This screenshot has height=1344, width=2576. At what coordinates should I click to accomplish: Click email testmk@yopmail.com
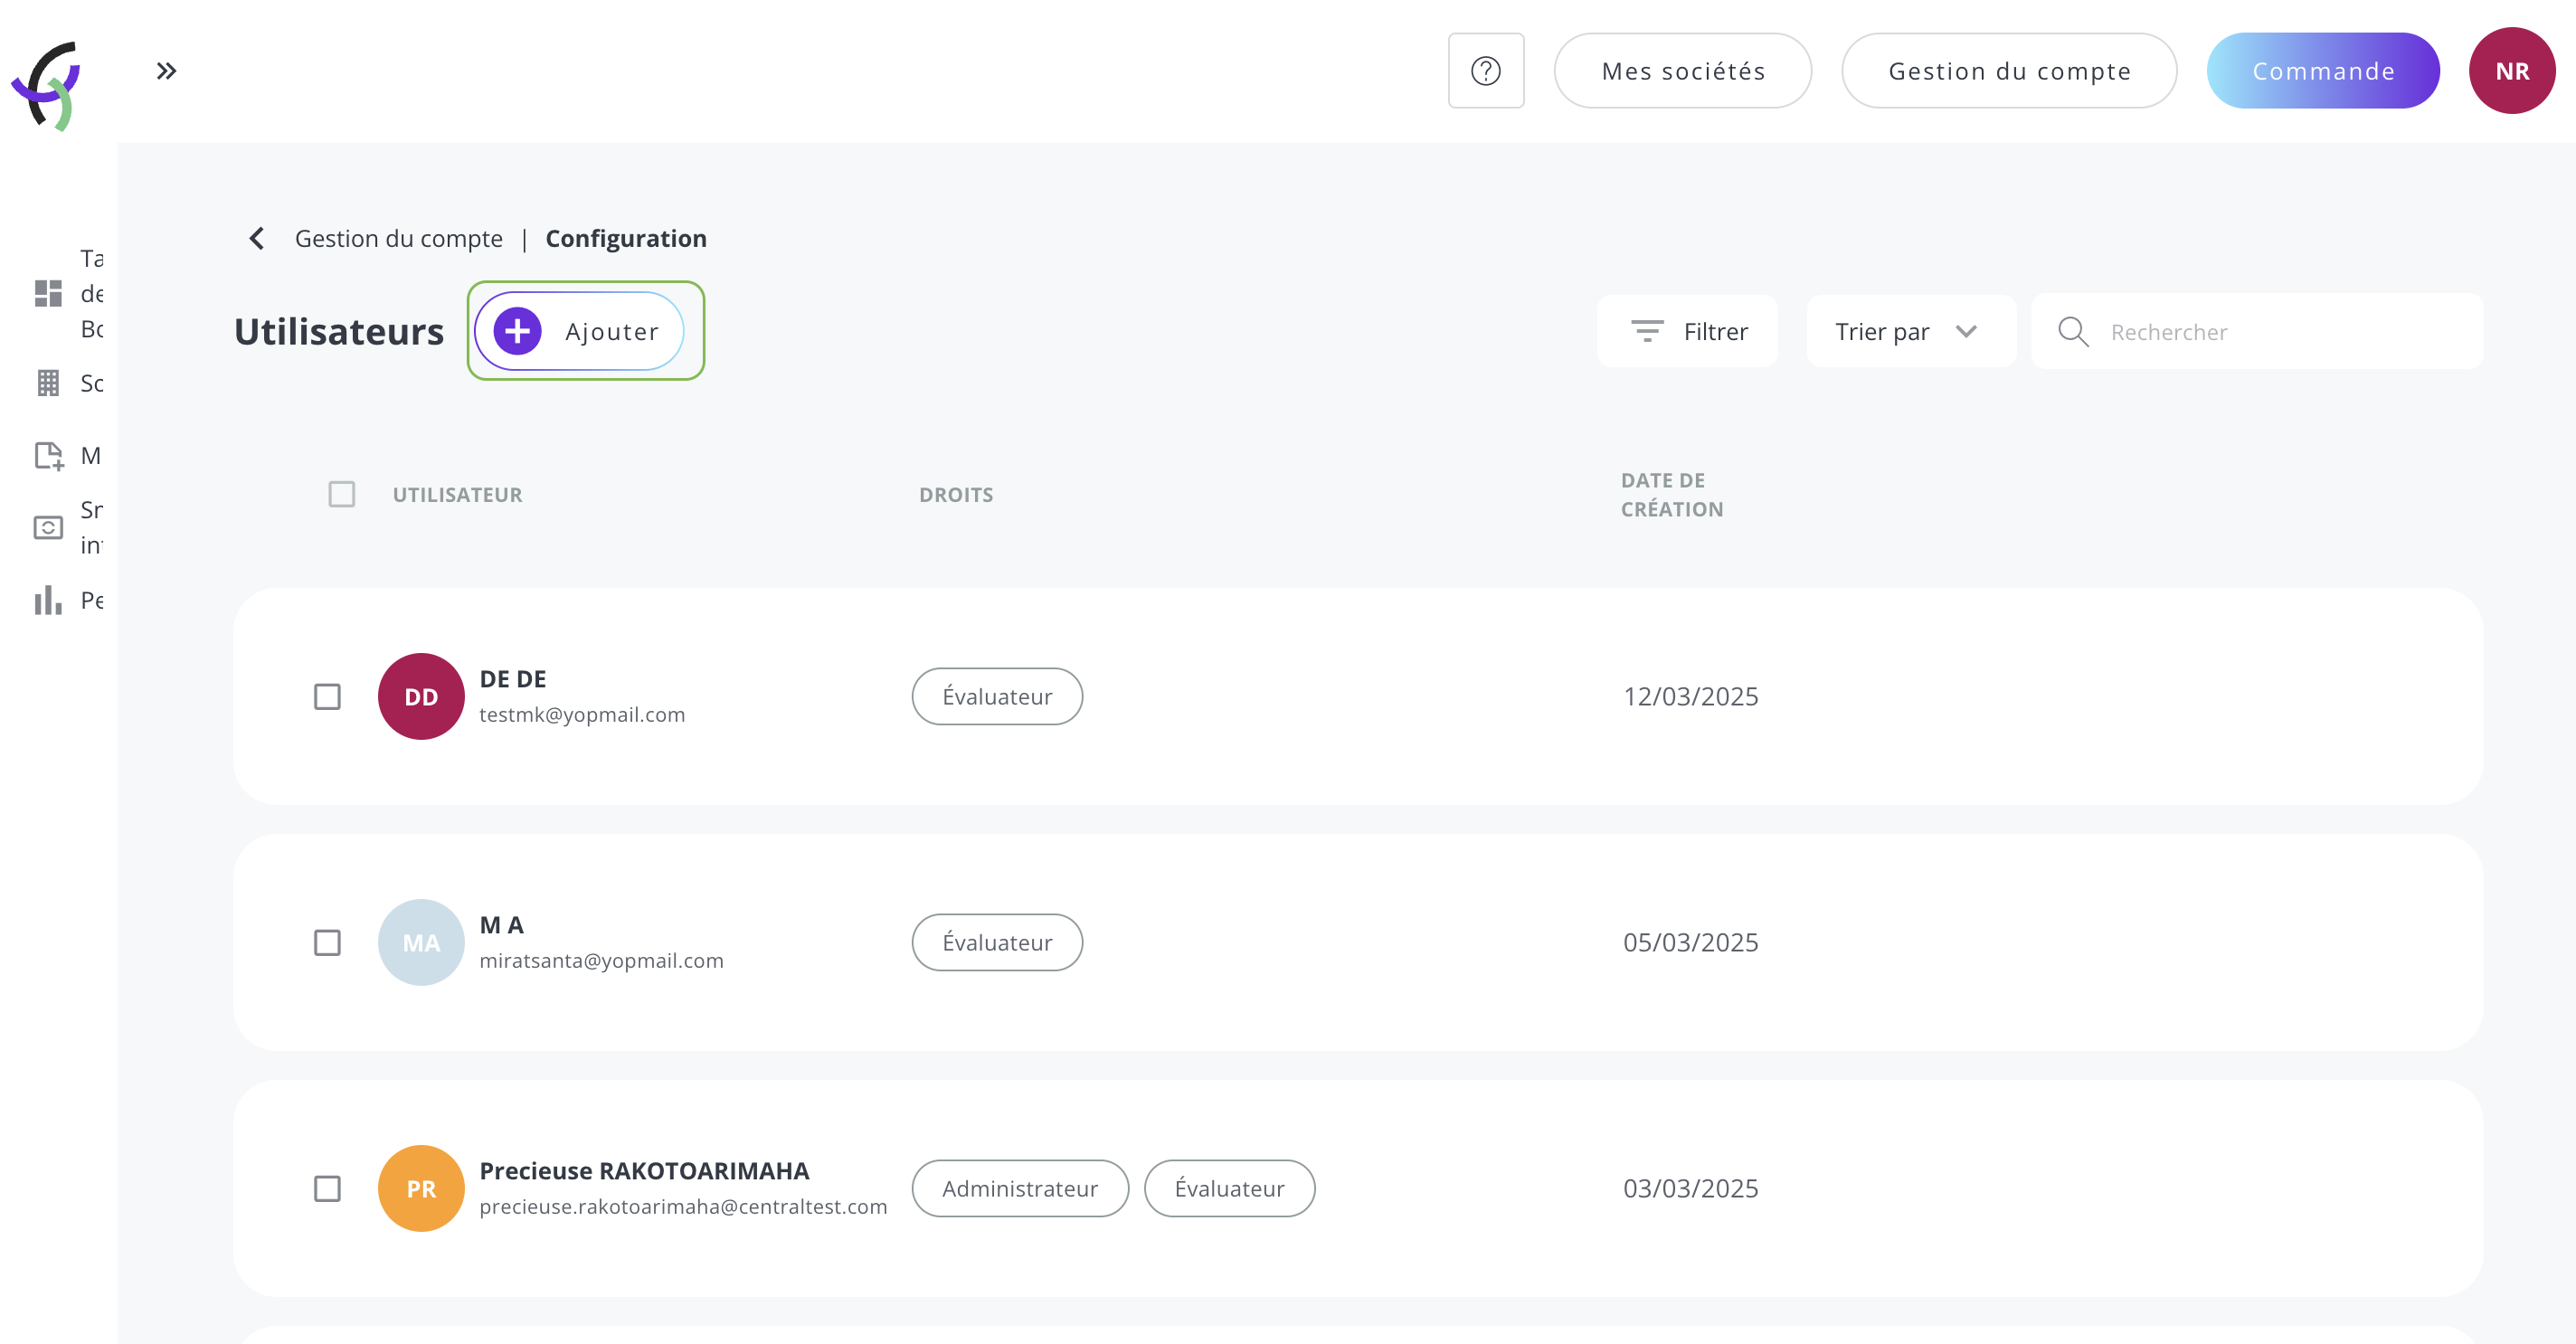click(x=582, y=714)
